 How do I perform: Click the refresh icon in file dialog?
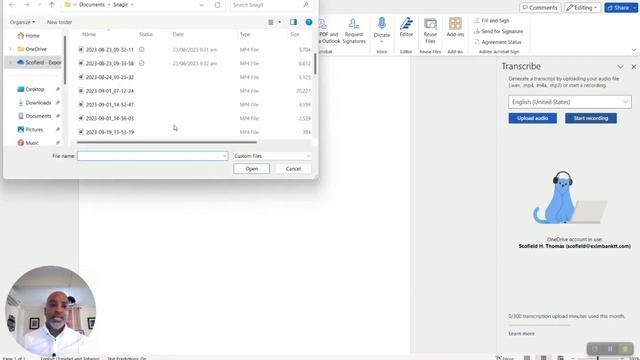coord(217,5)
